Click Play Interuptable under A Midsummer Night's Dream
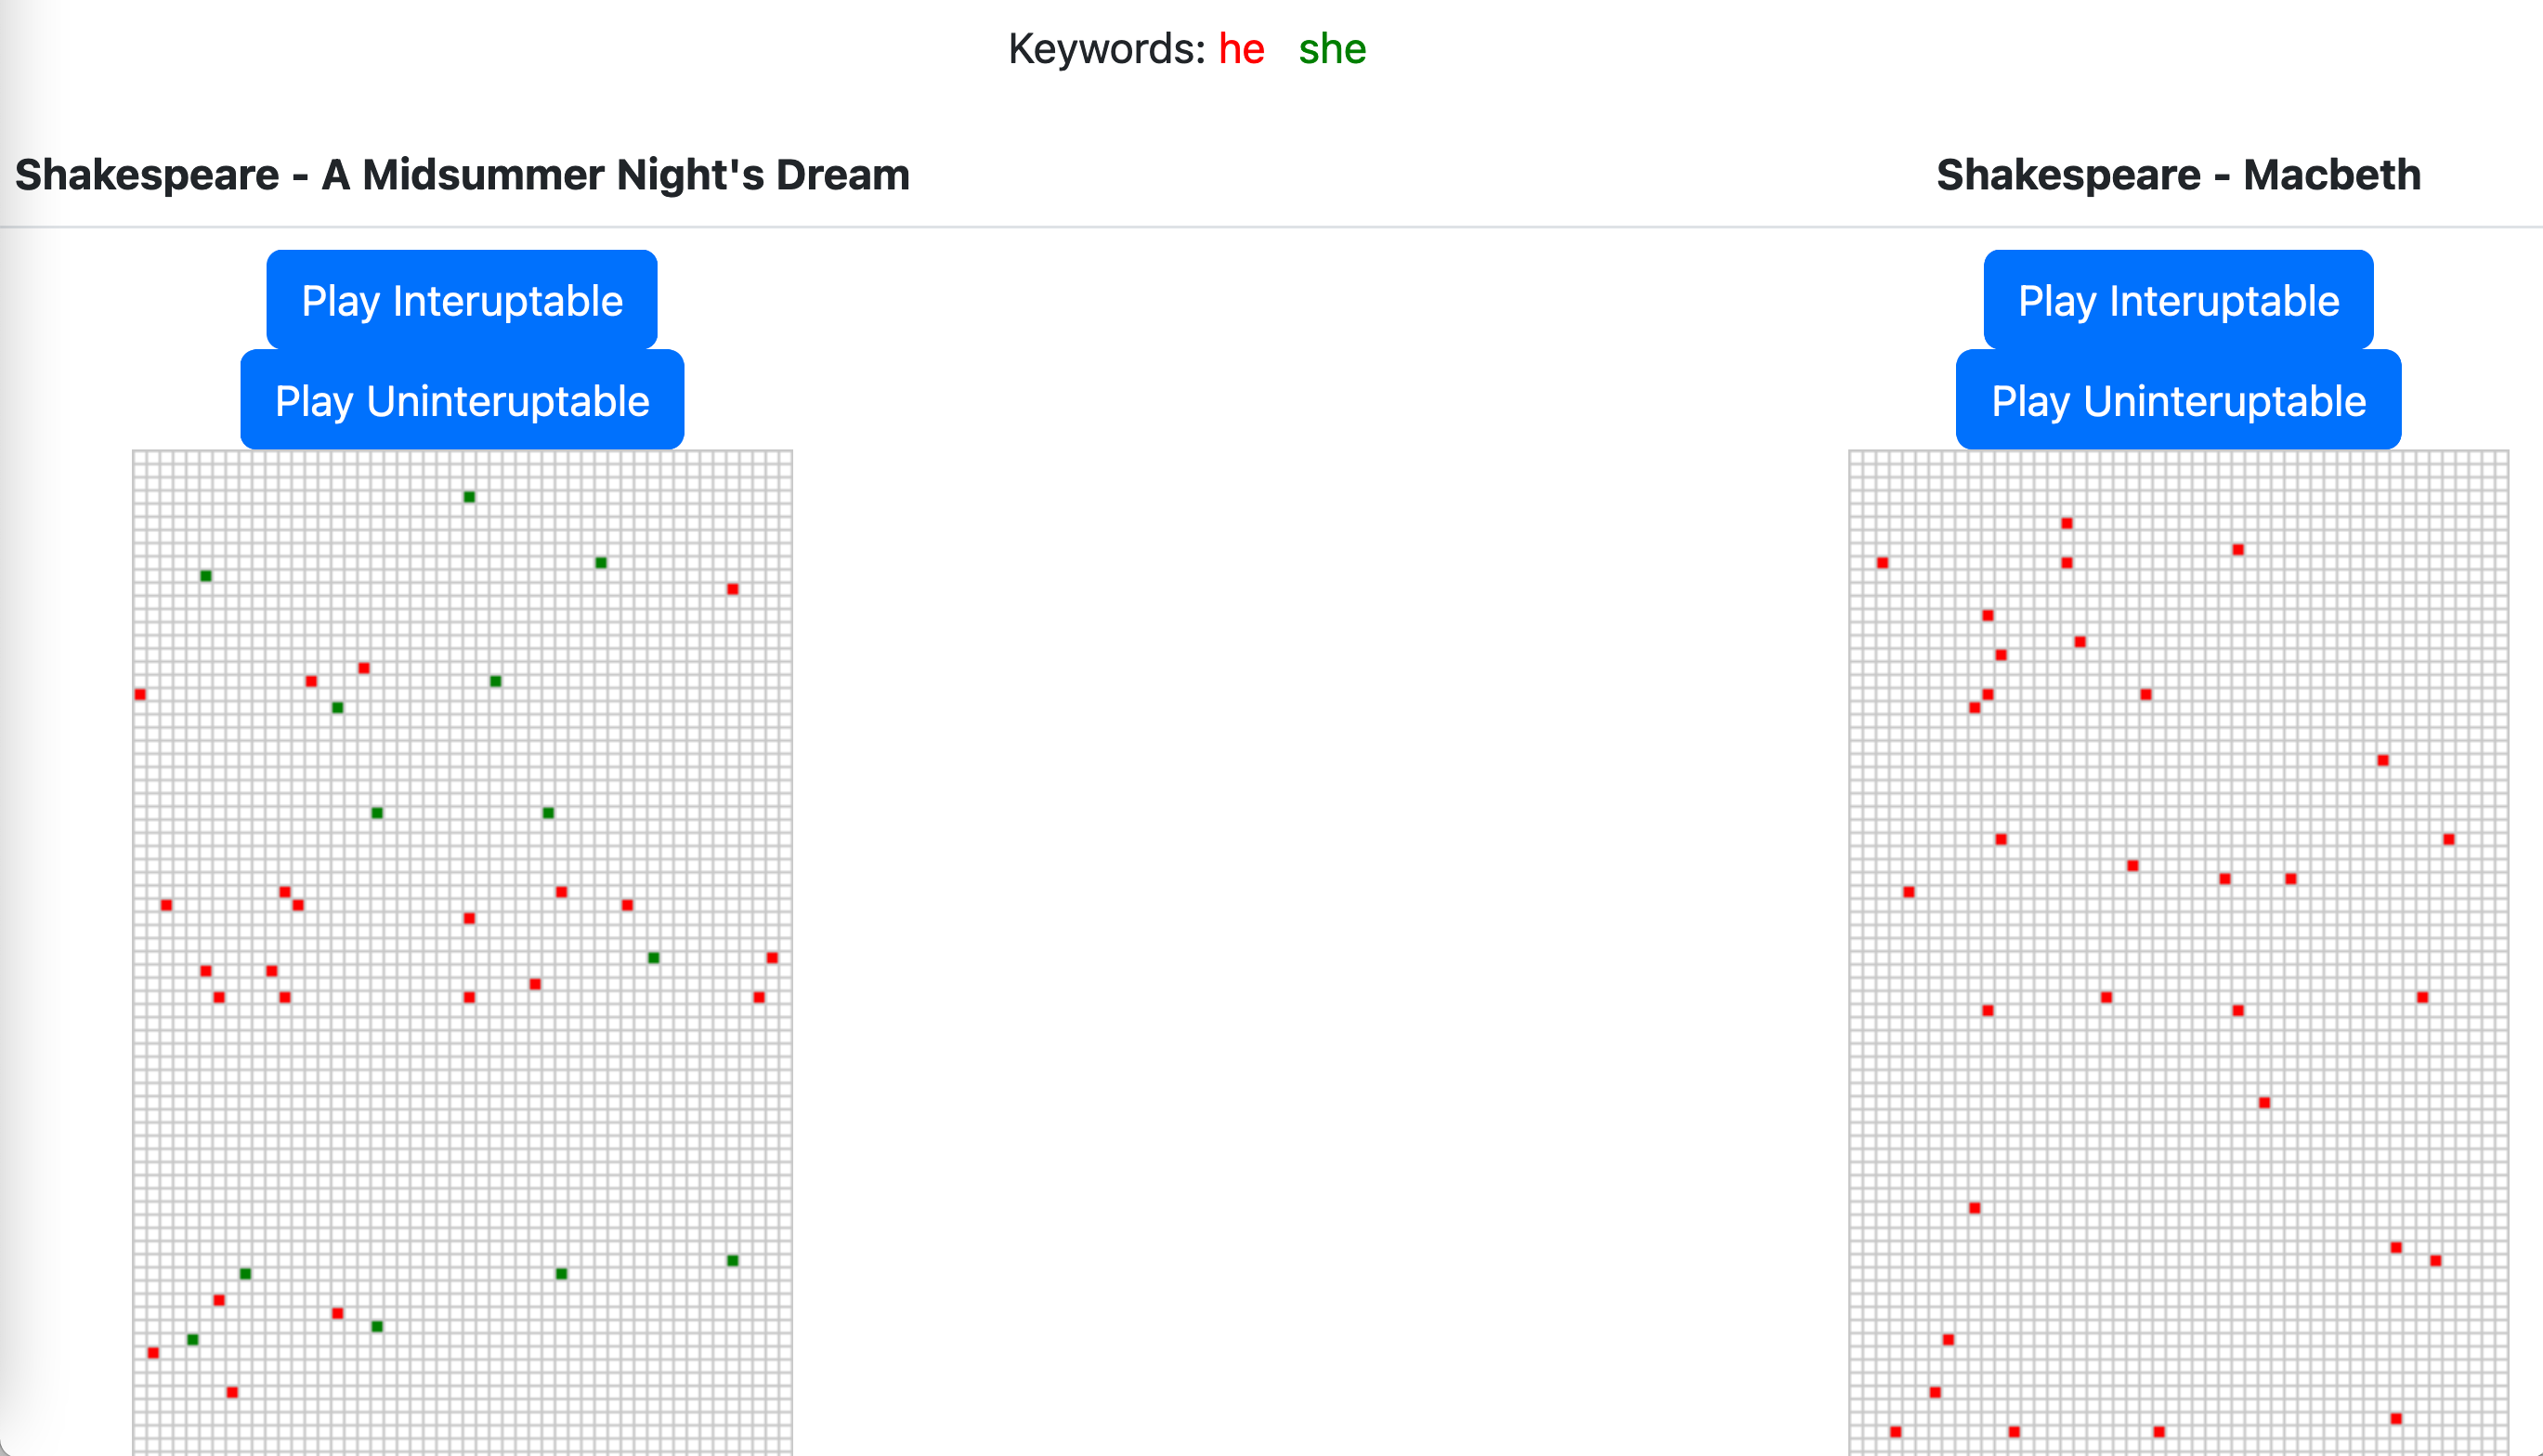 462,300
